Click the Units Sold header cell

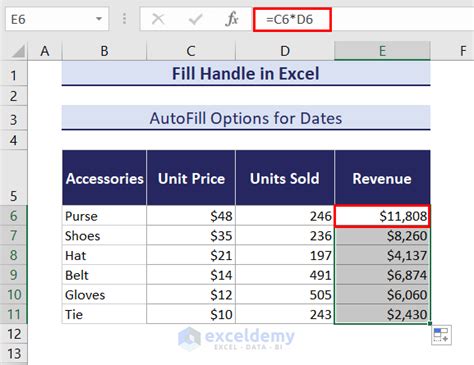(x=285, y=178)
